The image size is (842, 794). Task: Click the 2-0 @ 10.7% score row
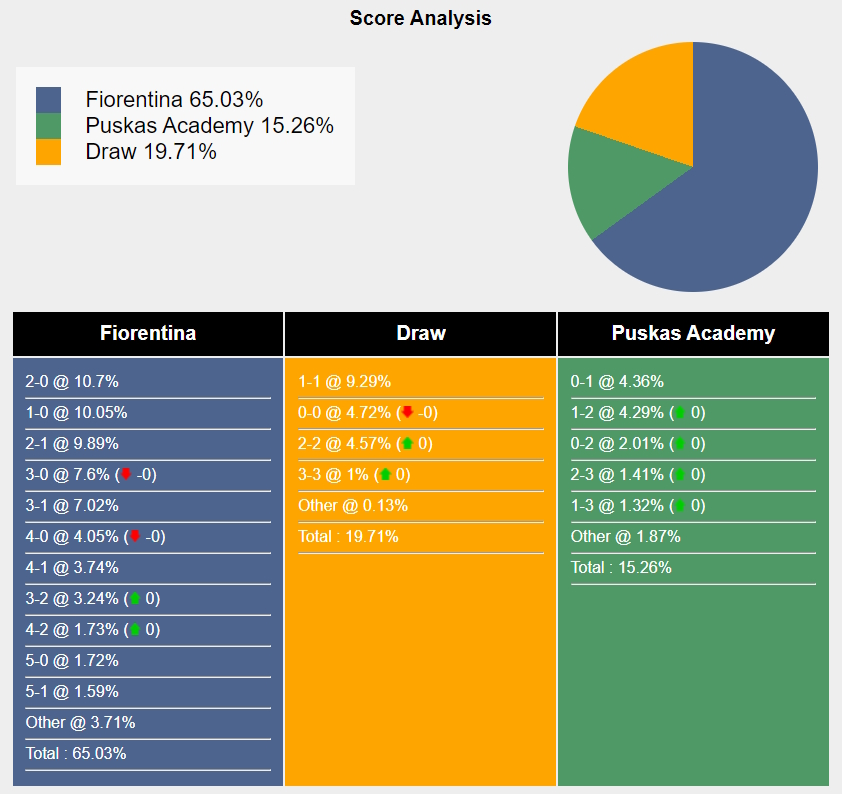click(x=148, y=382)
